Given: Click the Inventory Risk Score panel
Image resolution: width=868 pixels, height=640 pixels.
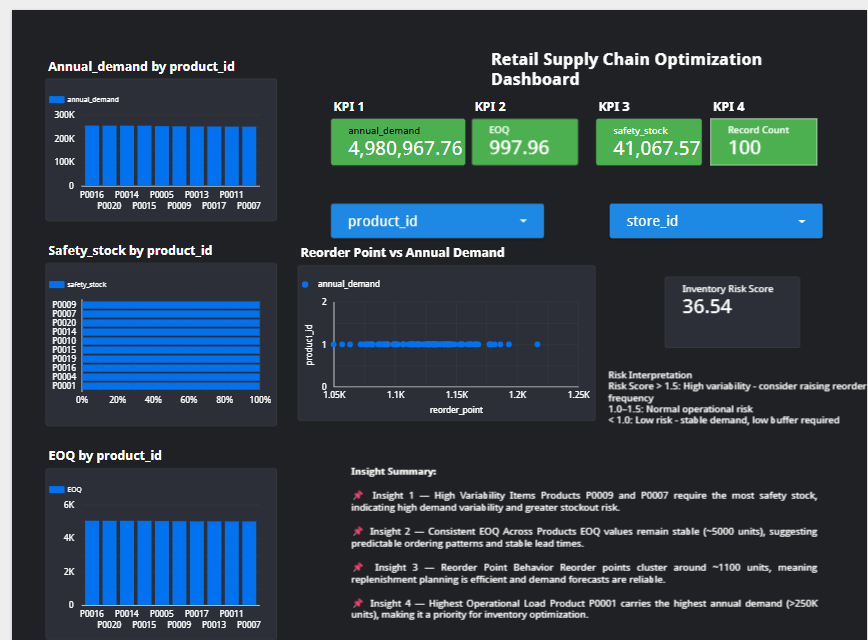Looking at the screenshot, I should [x=731, y=312].
